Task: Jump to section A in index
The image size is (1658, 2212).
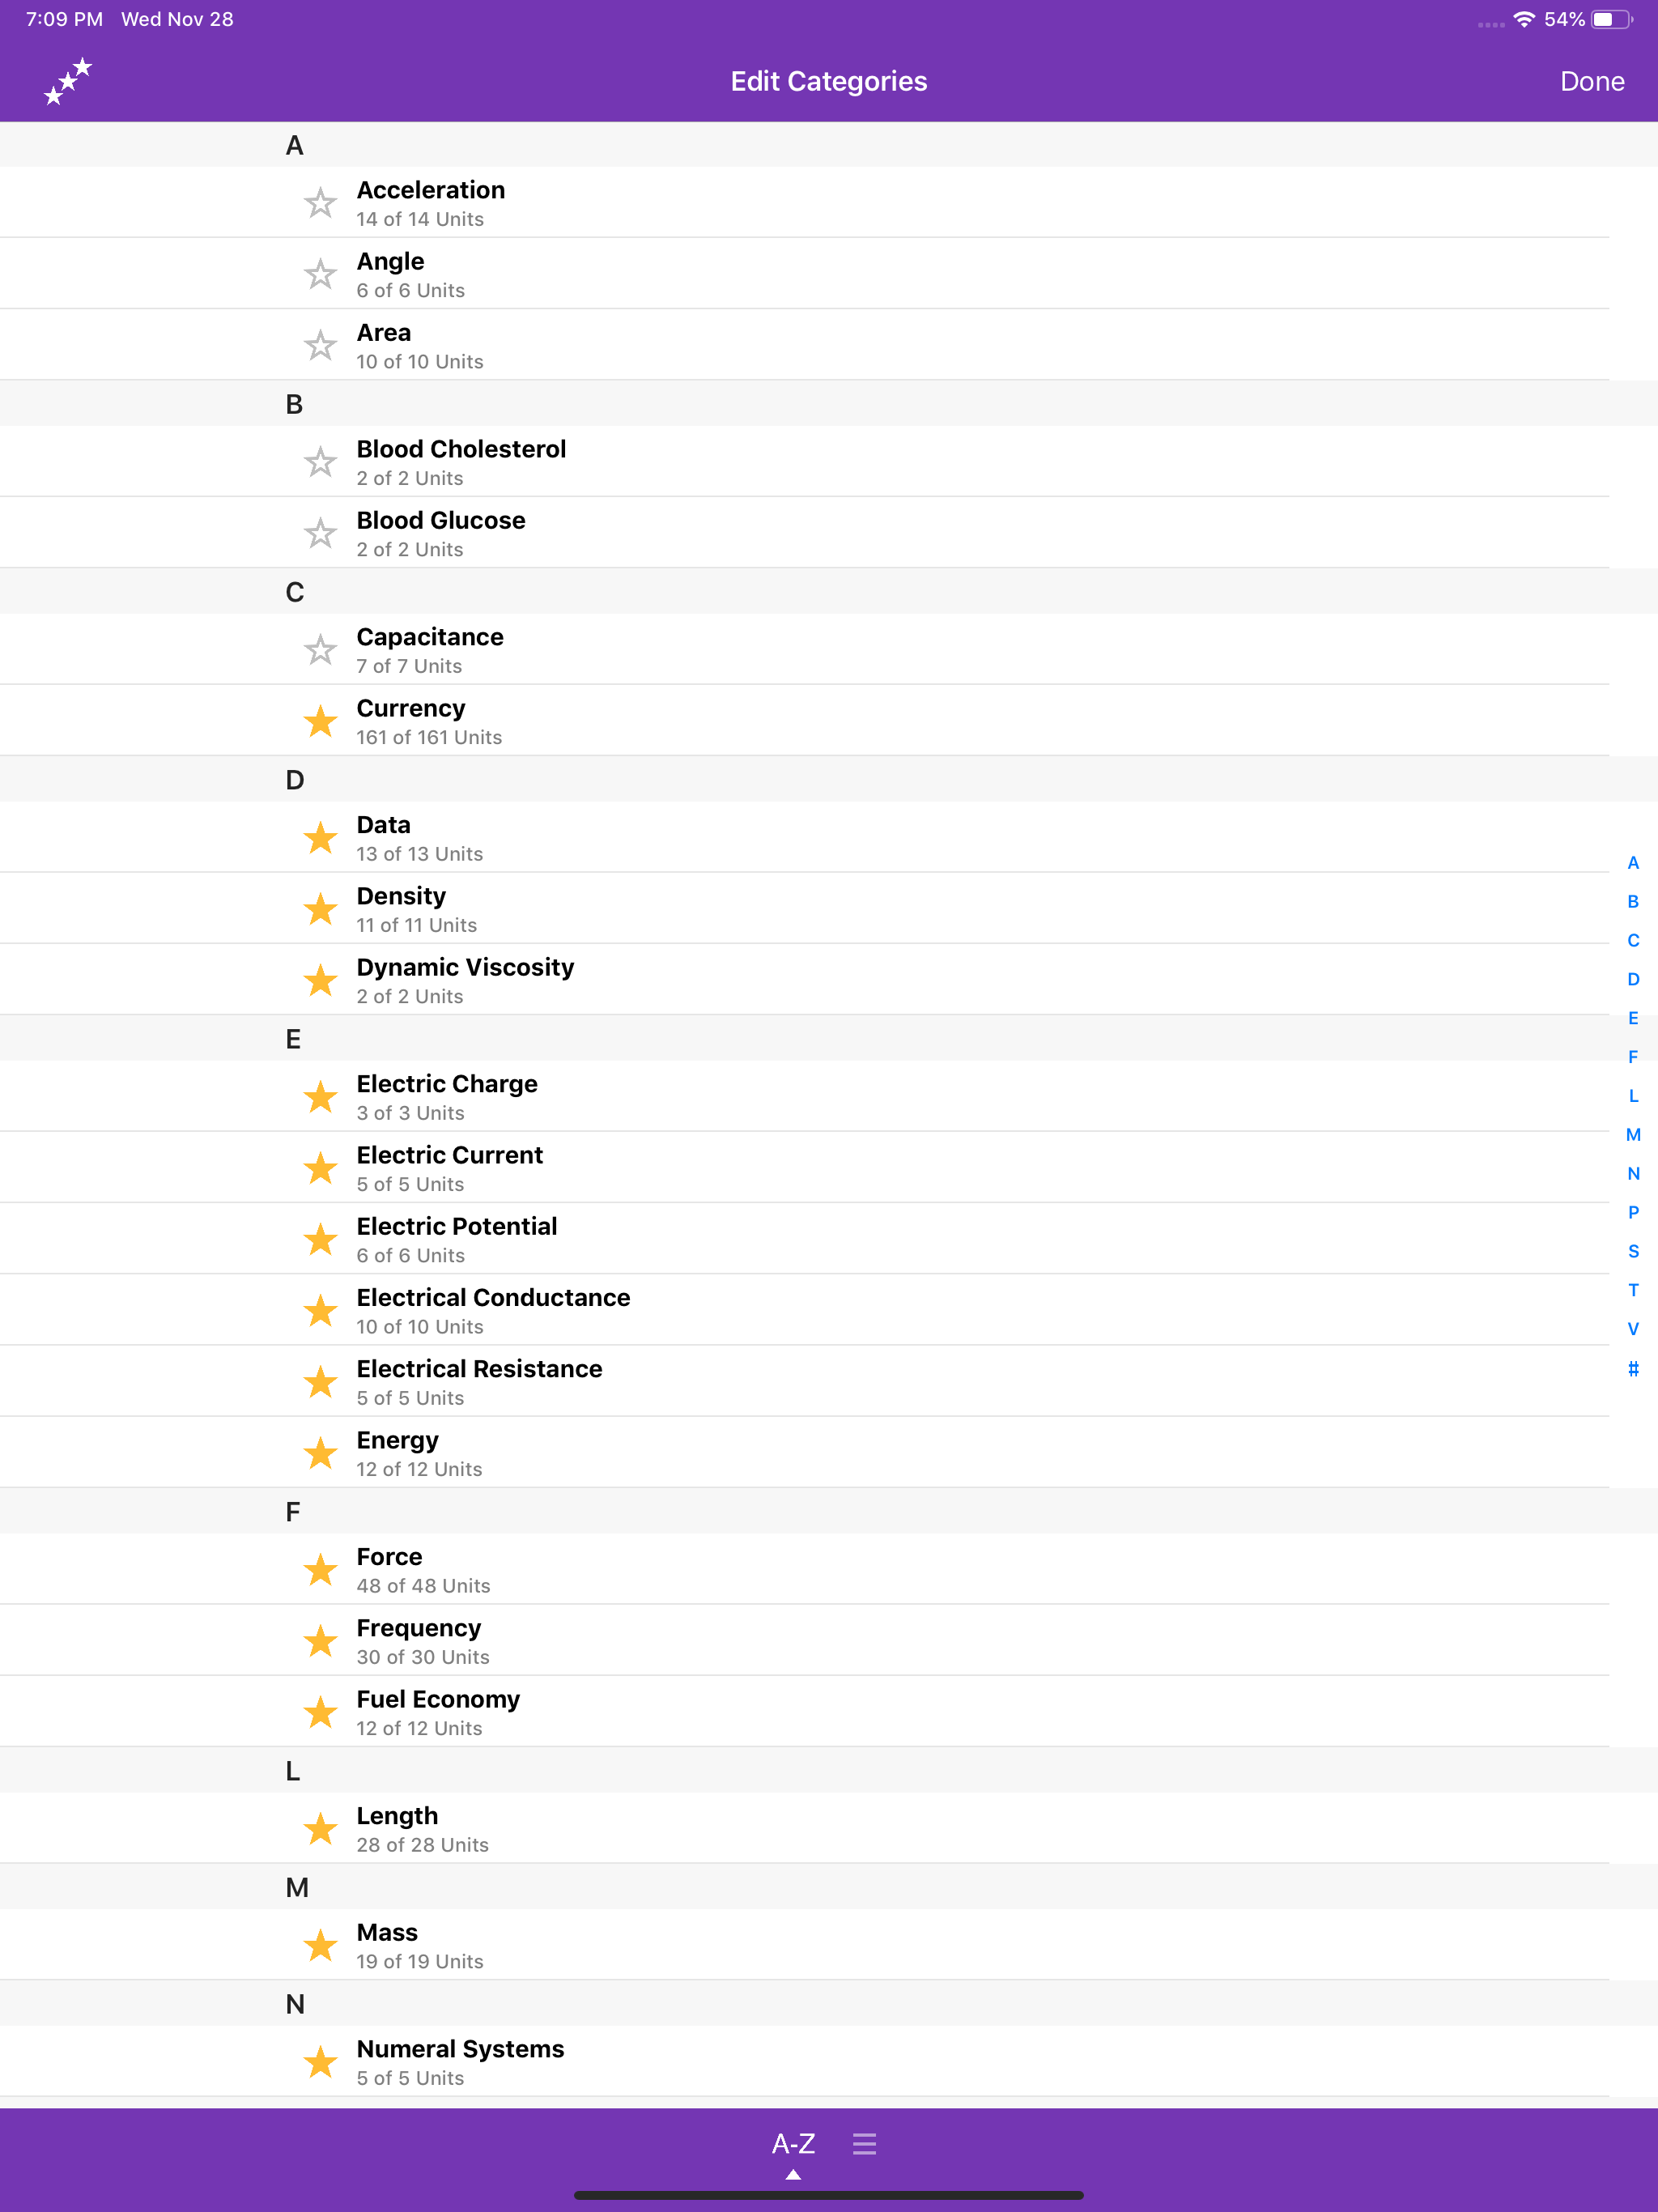Action: (x=1633, y=863)
